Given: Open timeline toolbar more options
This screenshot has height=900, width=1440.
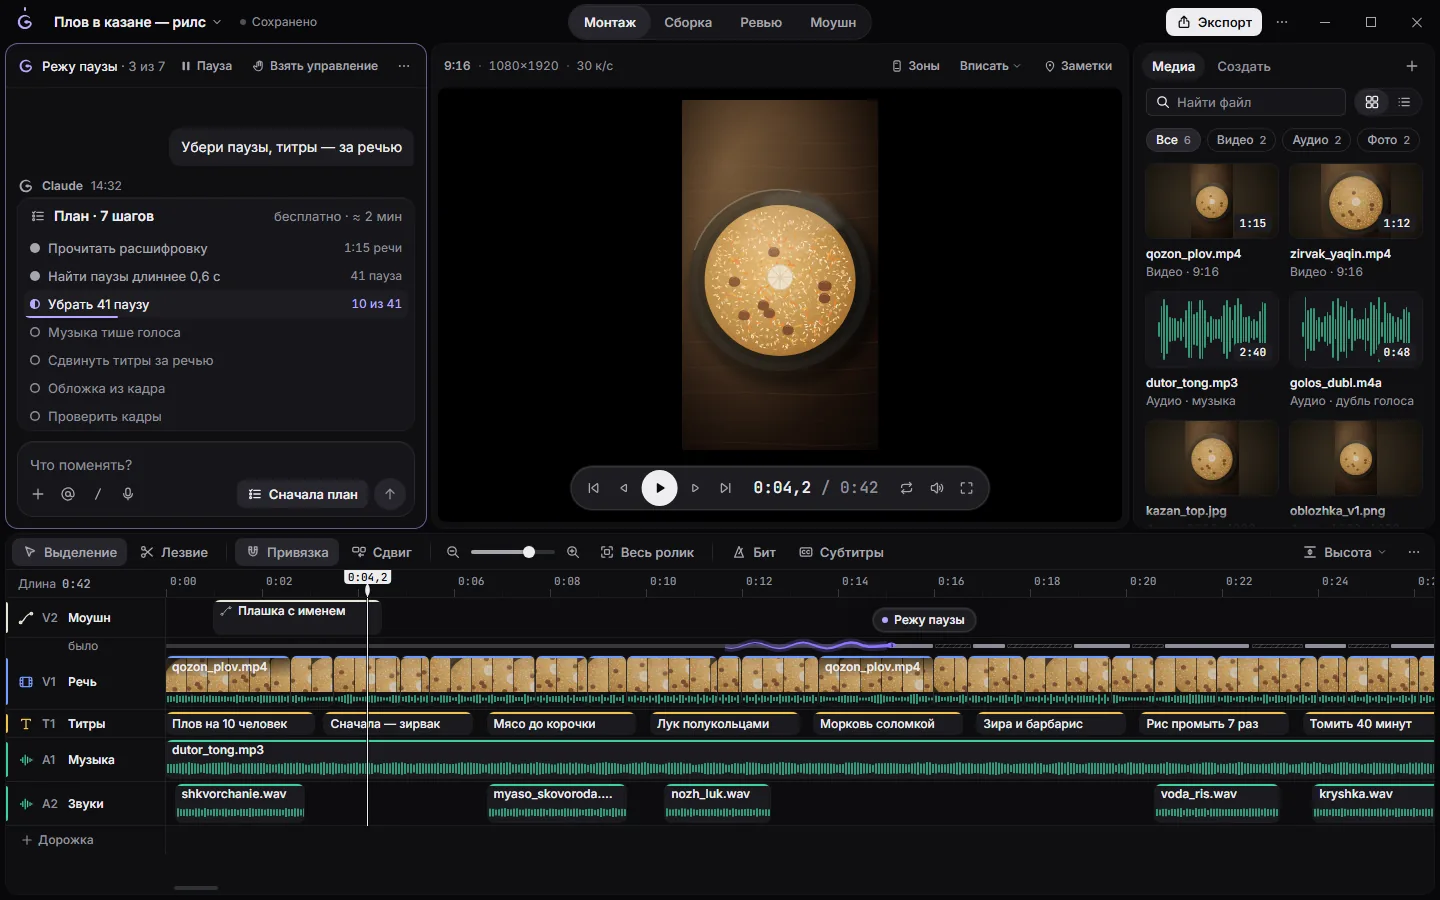Looking at the screenshot, I should point(1414,552).
